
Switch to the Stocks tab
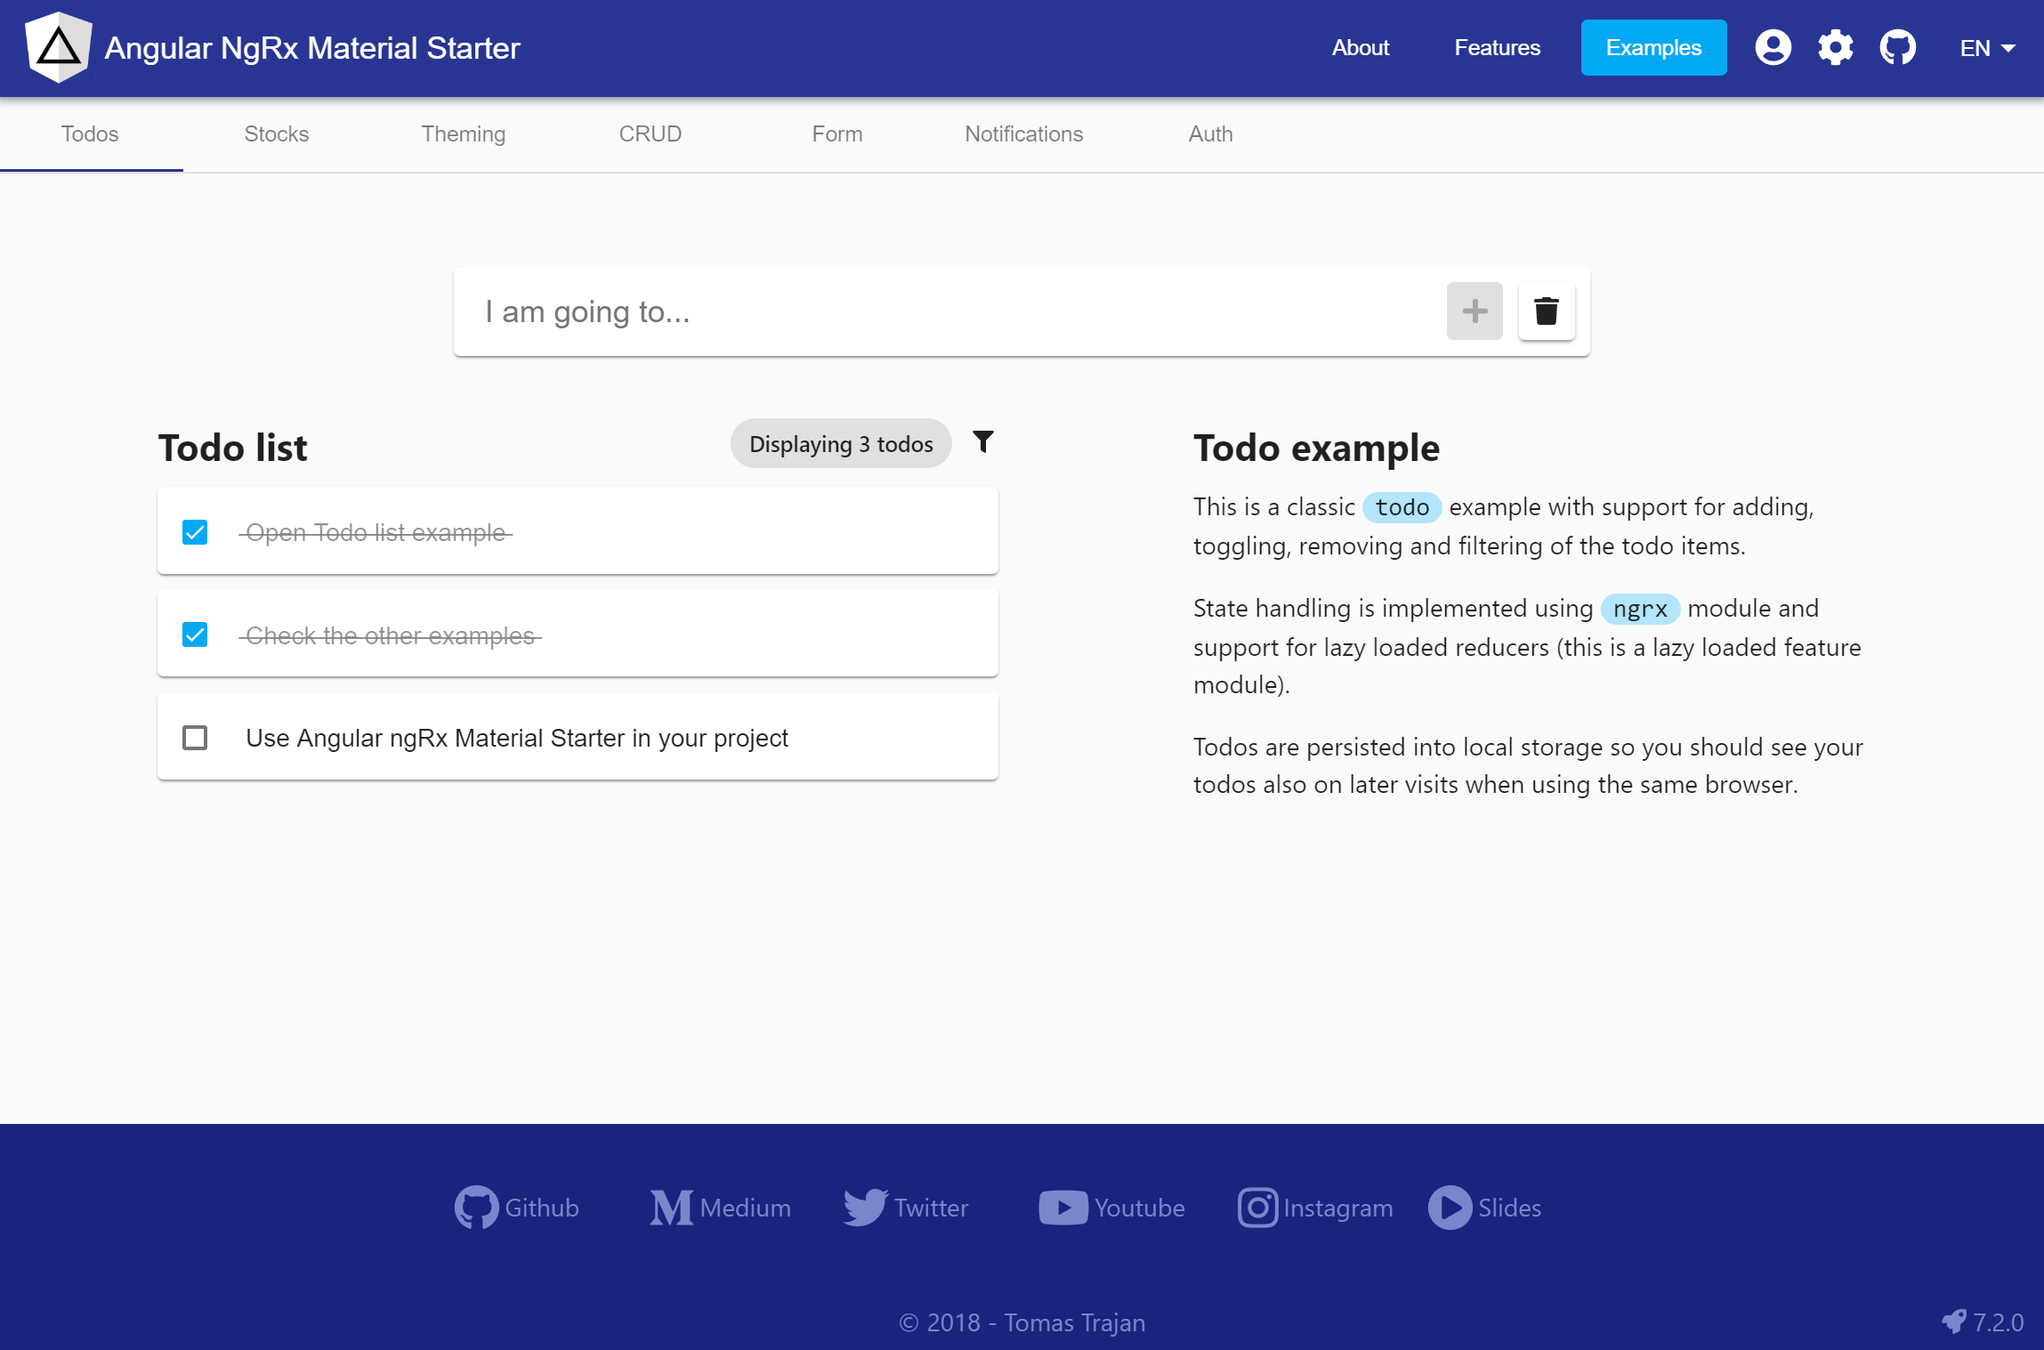[276, 134]
